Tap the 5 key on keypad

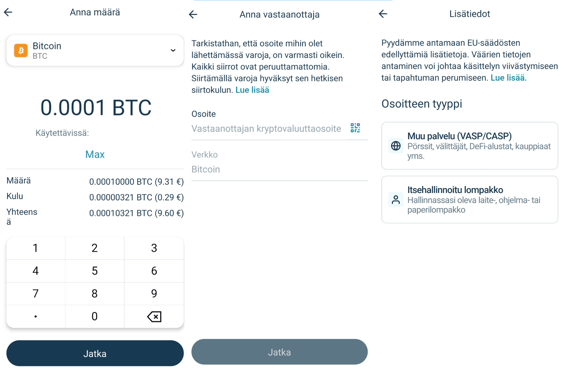click(x=94, y=271)
